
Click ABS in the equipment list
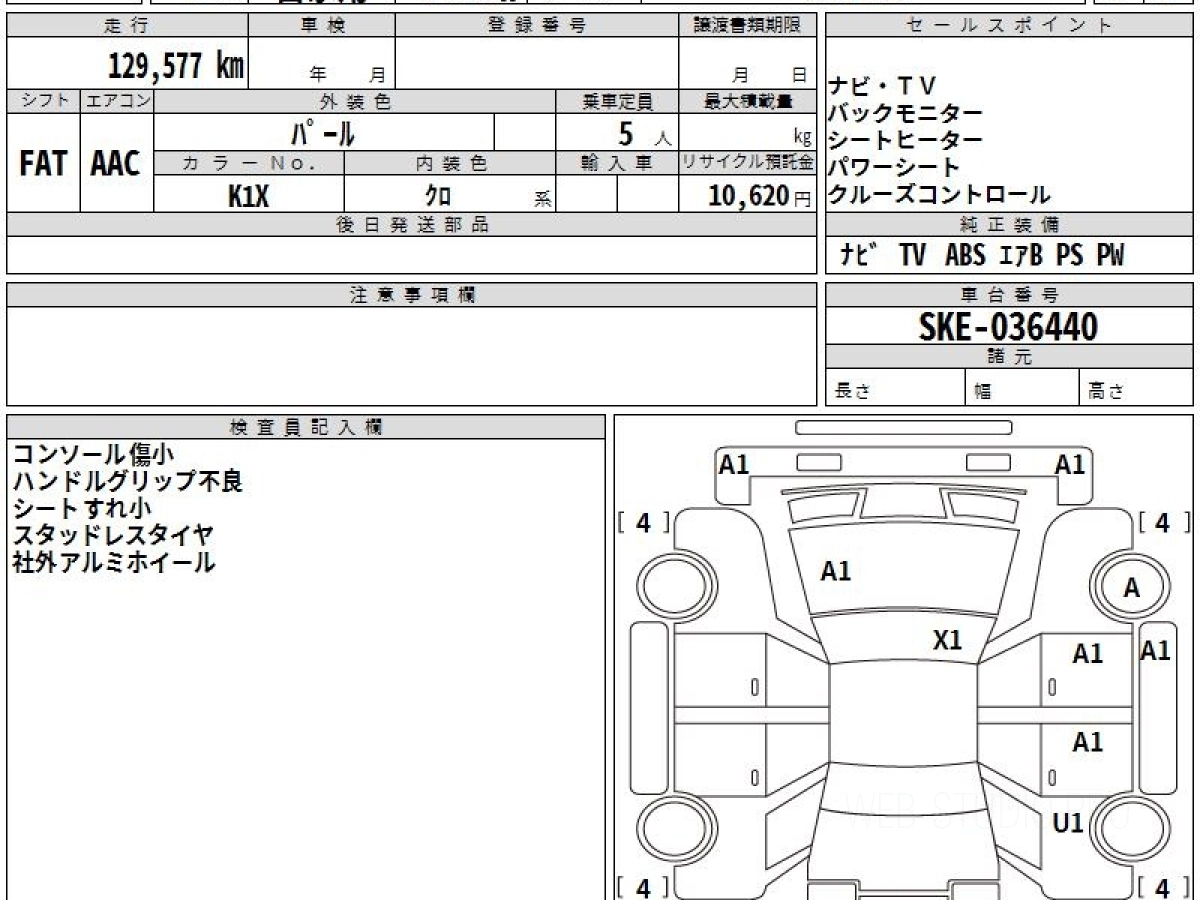(965, 256)
